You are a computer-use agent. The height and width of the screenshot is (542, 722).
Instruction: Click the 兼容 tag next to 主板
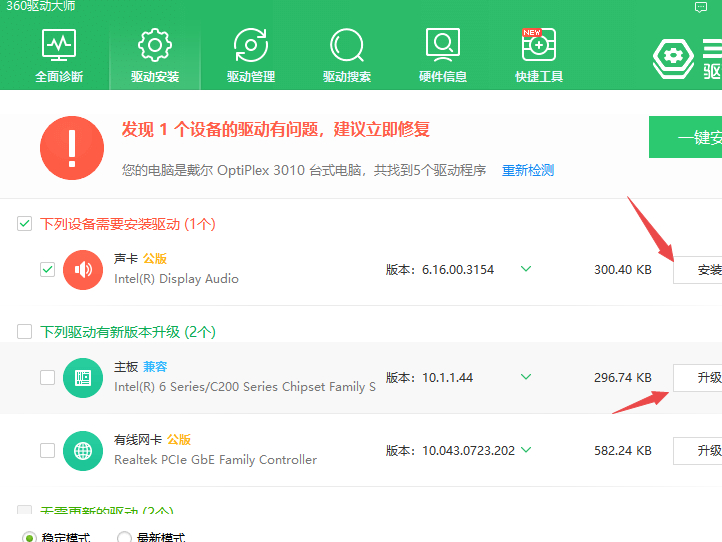pos(155,367)
